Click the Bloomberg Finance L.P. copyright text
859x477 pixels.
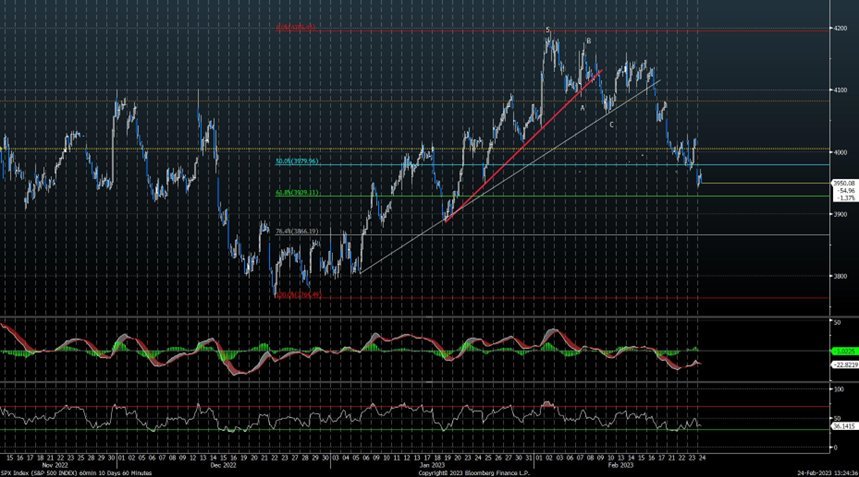click(x=474, y=473)
